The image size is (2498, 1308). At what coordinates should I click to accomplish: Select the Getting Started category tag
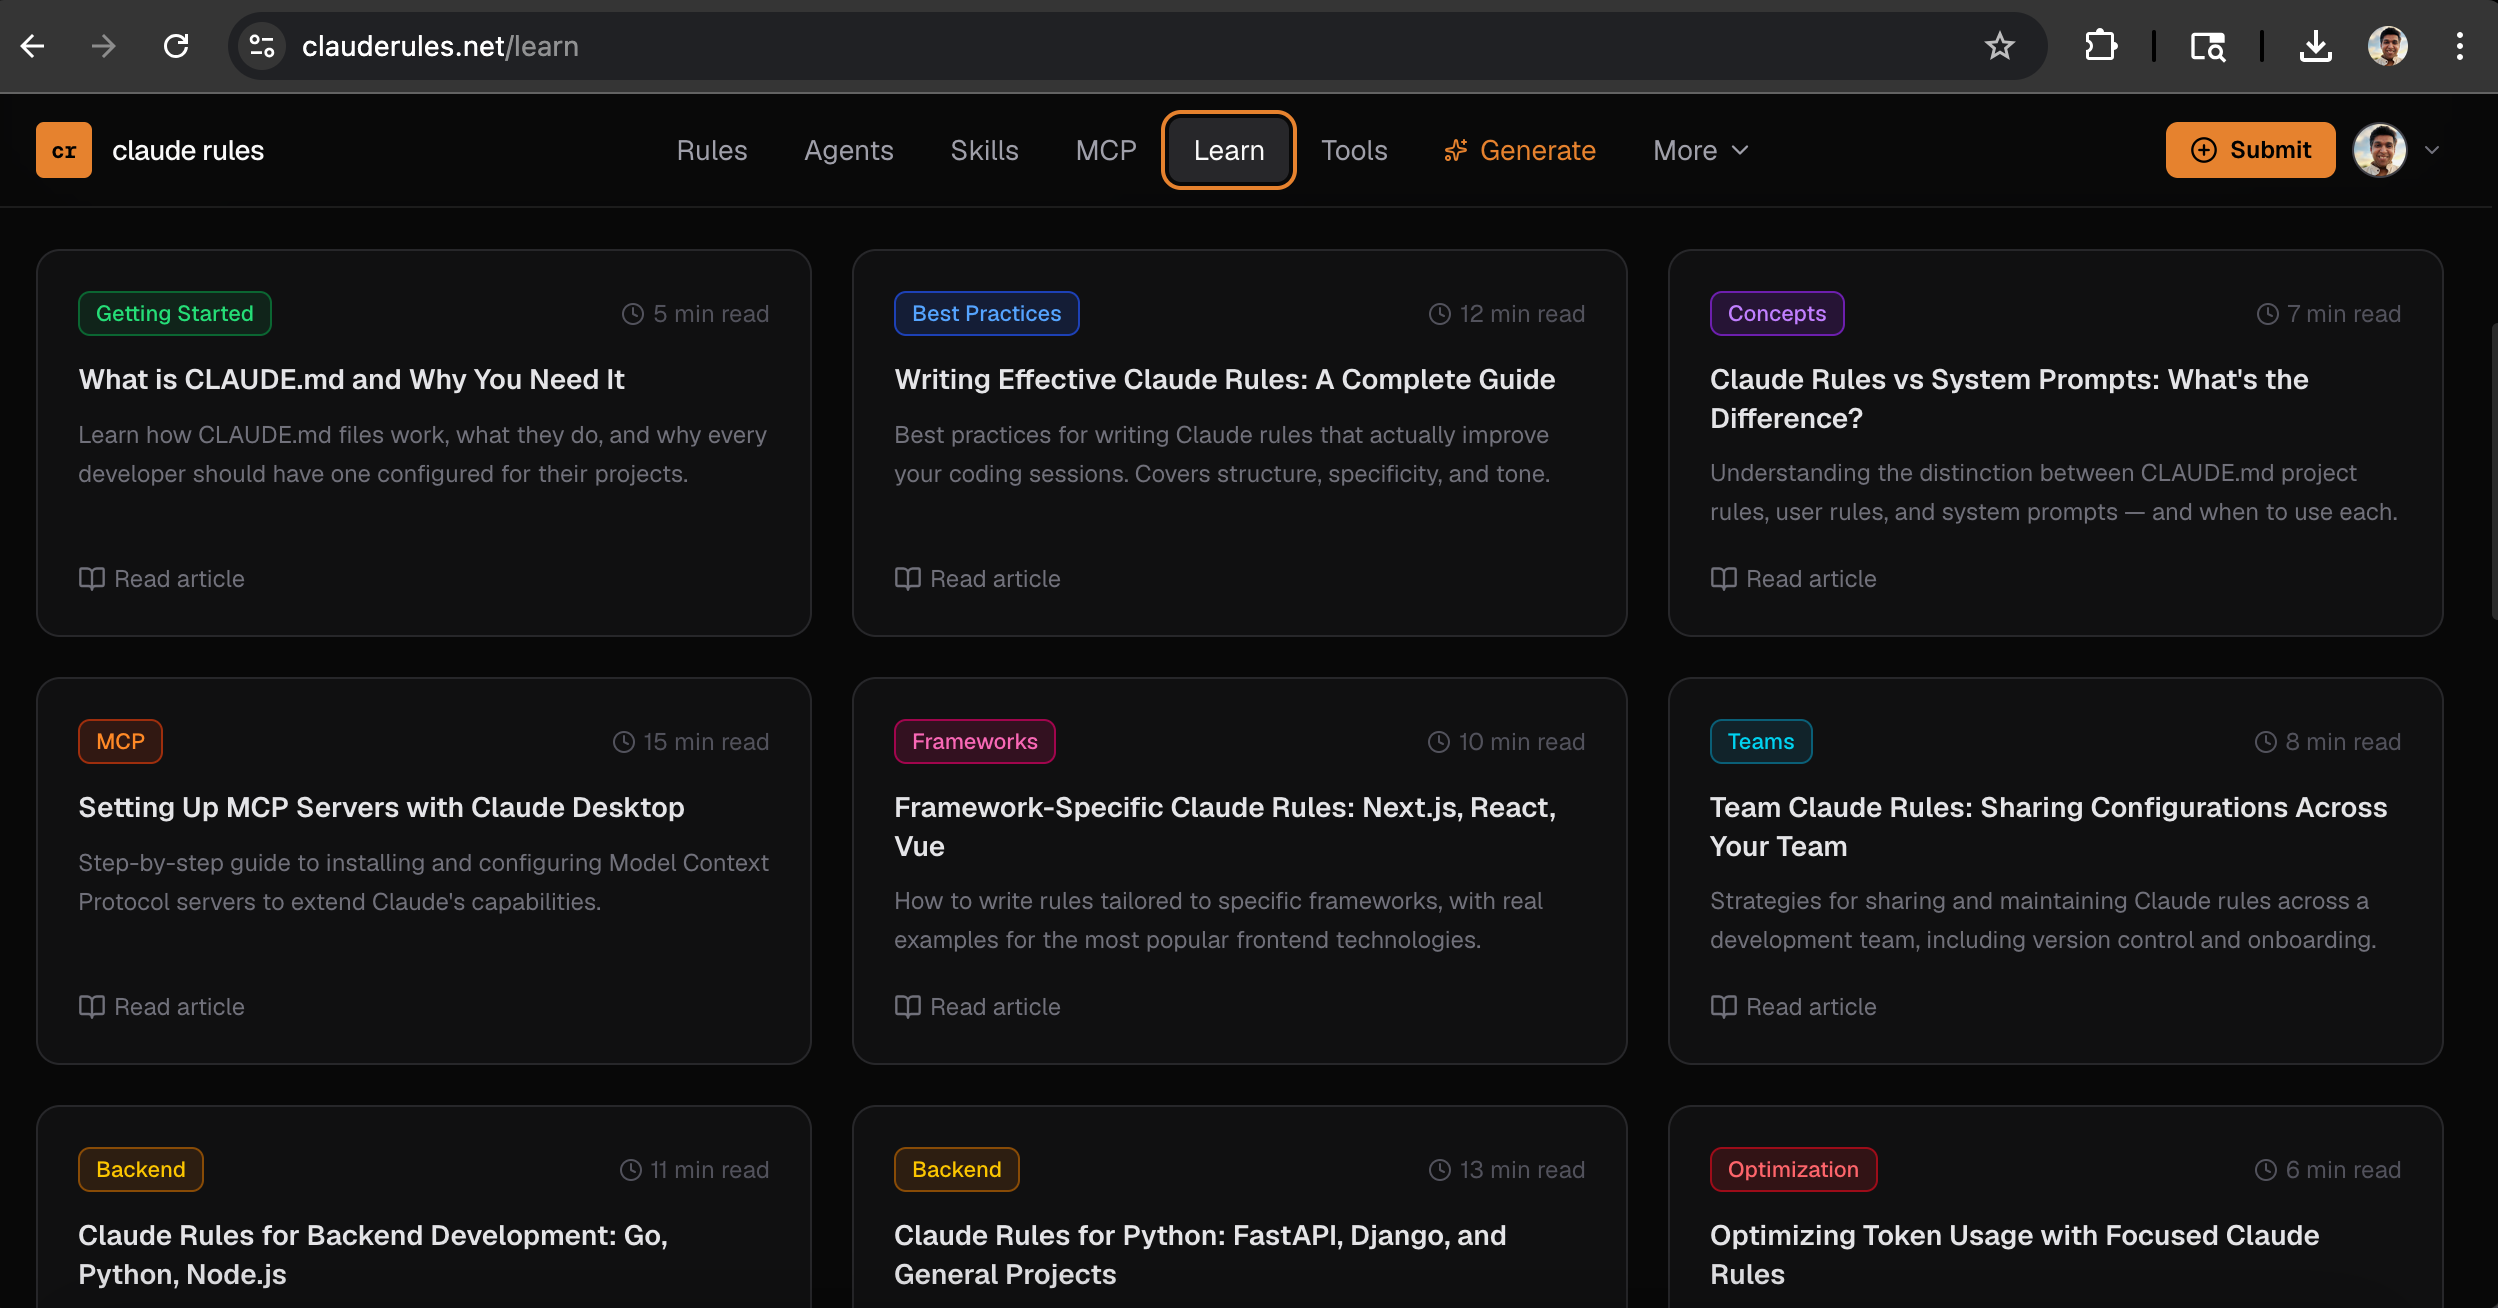click(x=174, y=313)
